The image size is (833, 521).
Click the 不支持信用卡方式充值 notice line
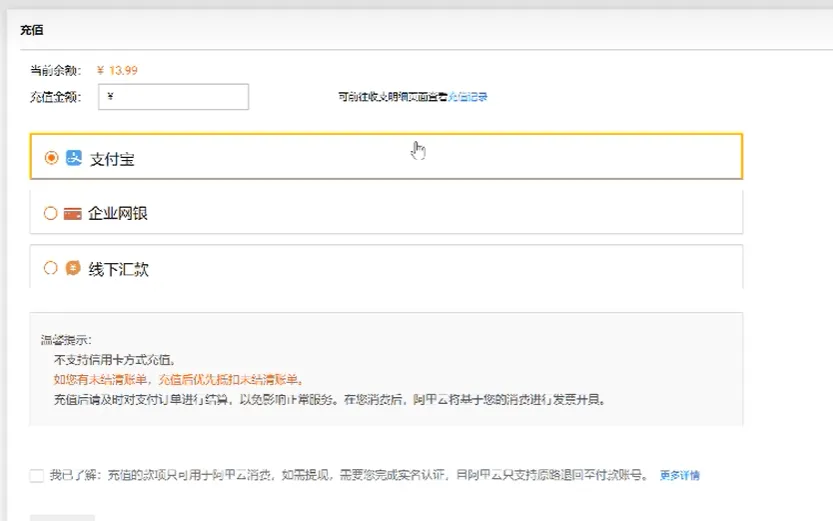pyautogui.click(x=115, y=360)
